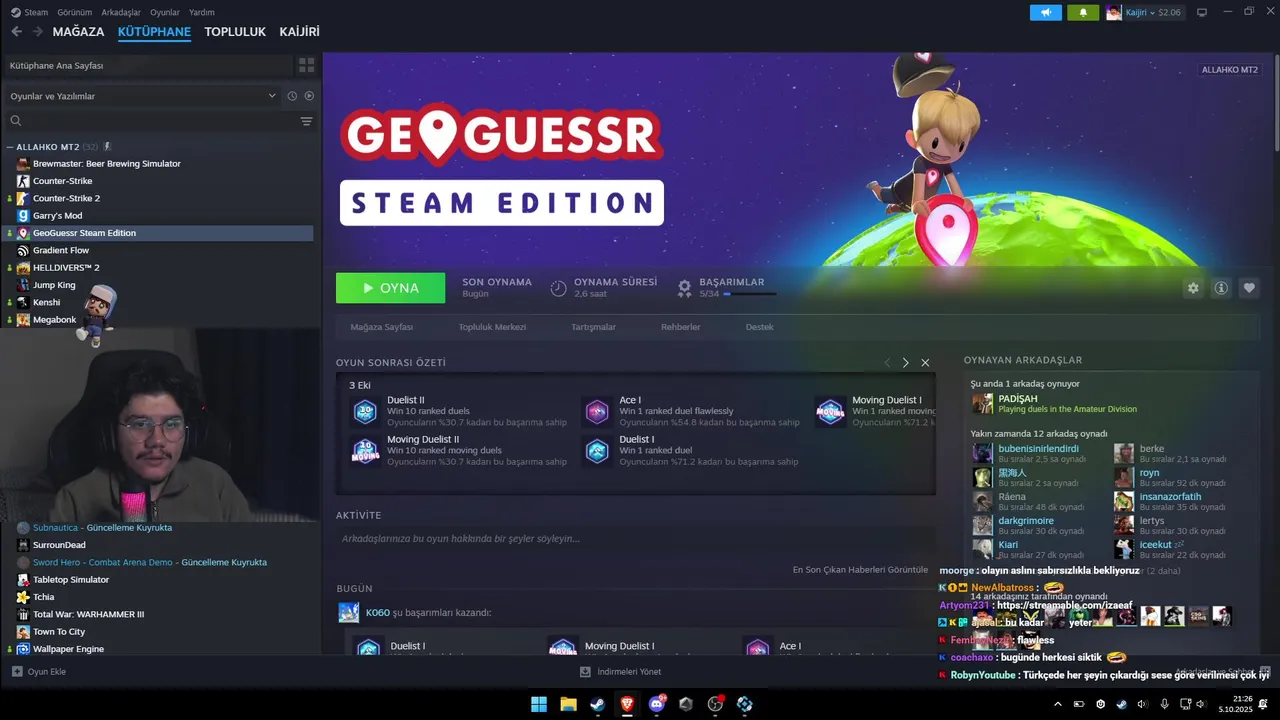The image size is (1280, 720).
Task: Click the Brave browser taskbar icon
Action: click(627, 704)
